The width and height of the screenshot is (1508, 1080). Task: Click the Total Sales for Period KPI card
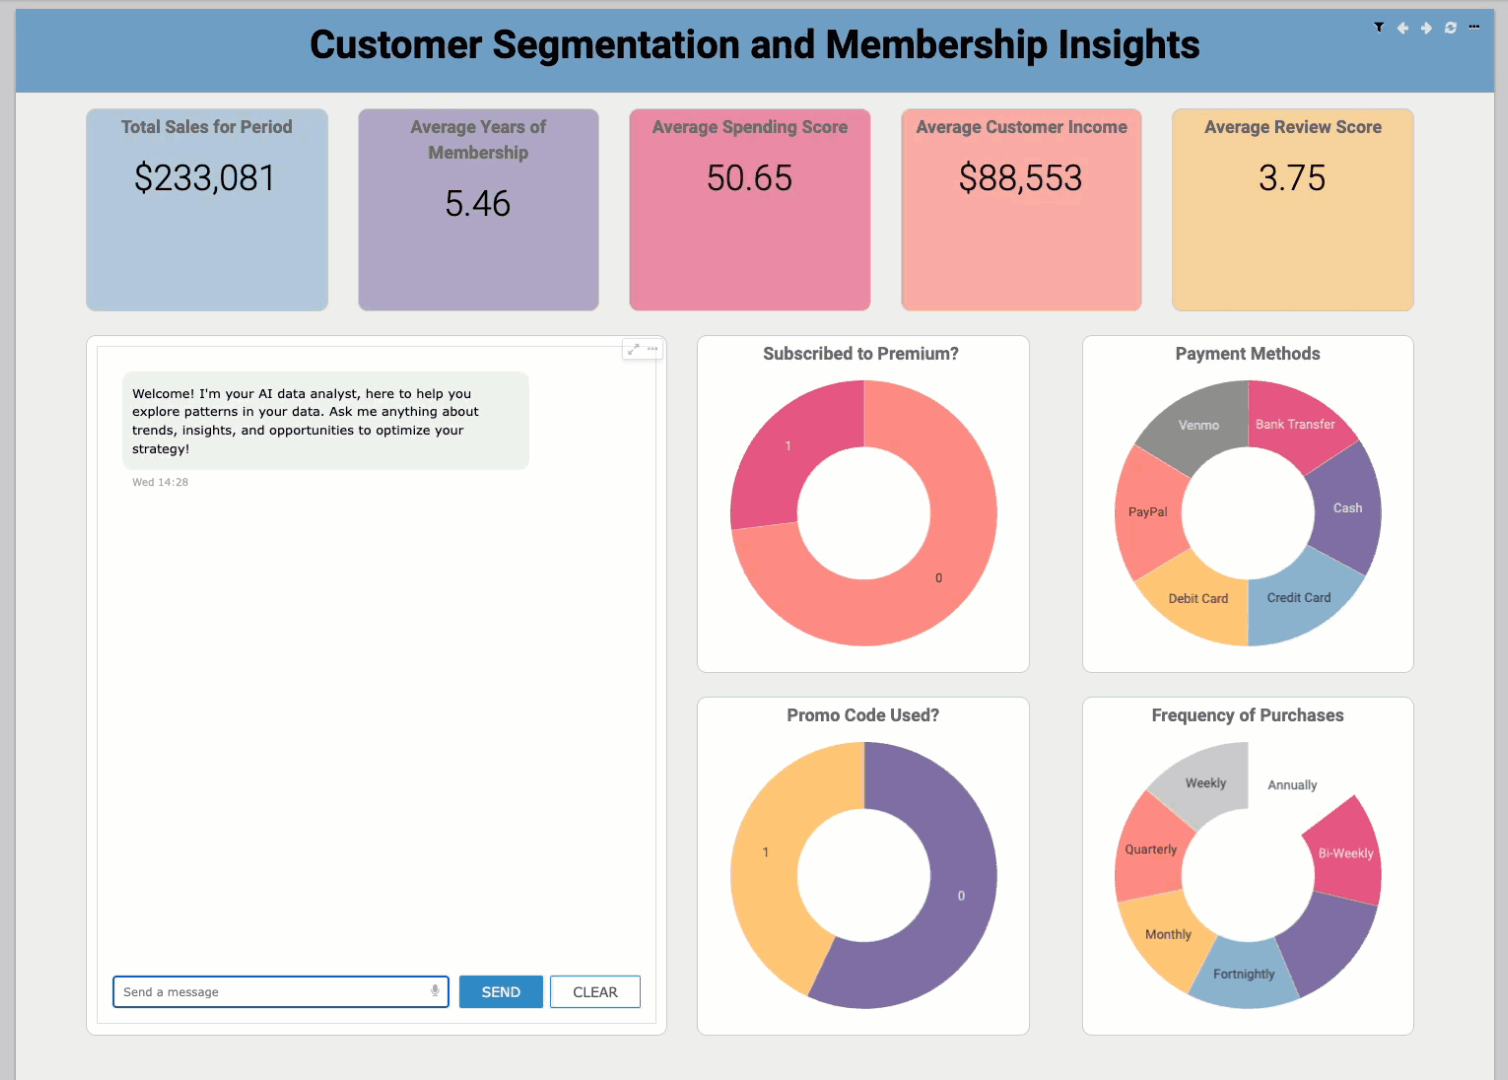(x=206, y=209)
